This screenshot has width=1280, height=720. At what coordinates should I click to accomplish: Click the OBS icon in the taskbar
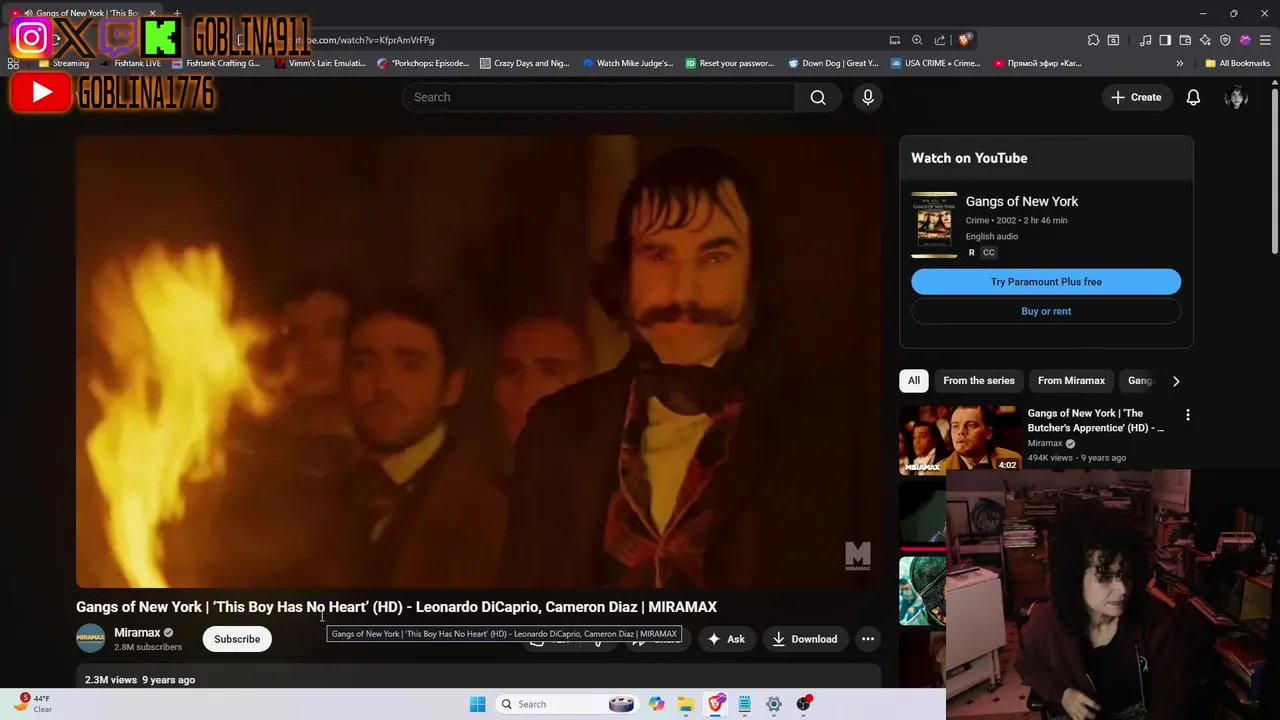[x=803, y=704]
